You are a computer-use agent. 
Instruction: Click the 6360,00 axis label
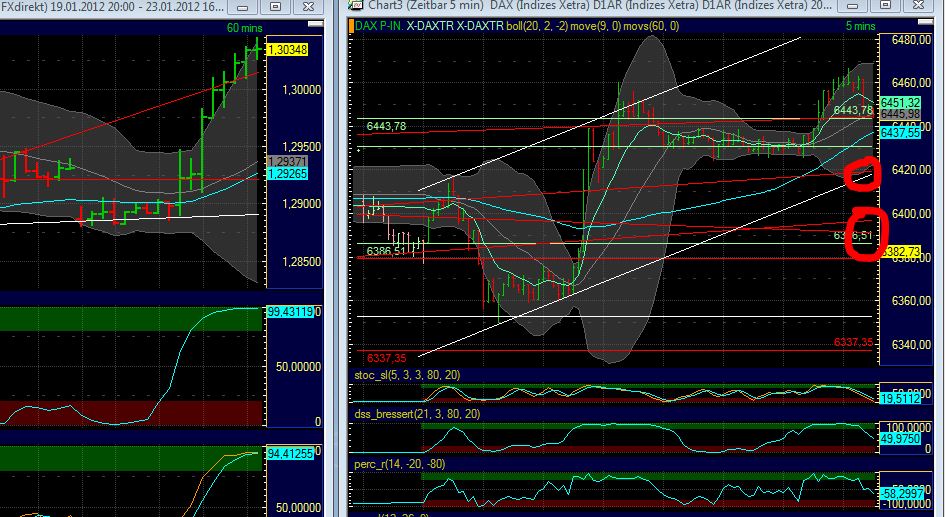pyautogui.click(x=911, y=301)
